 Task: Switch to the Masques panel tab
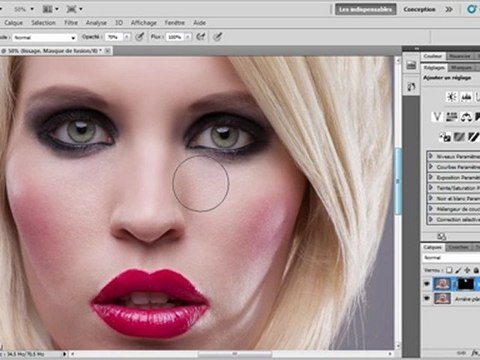[461, 68]
